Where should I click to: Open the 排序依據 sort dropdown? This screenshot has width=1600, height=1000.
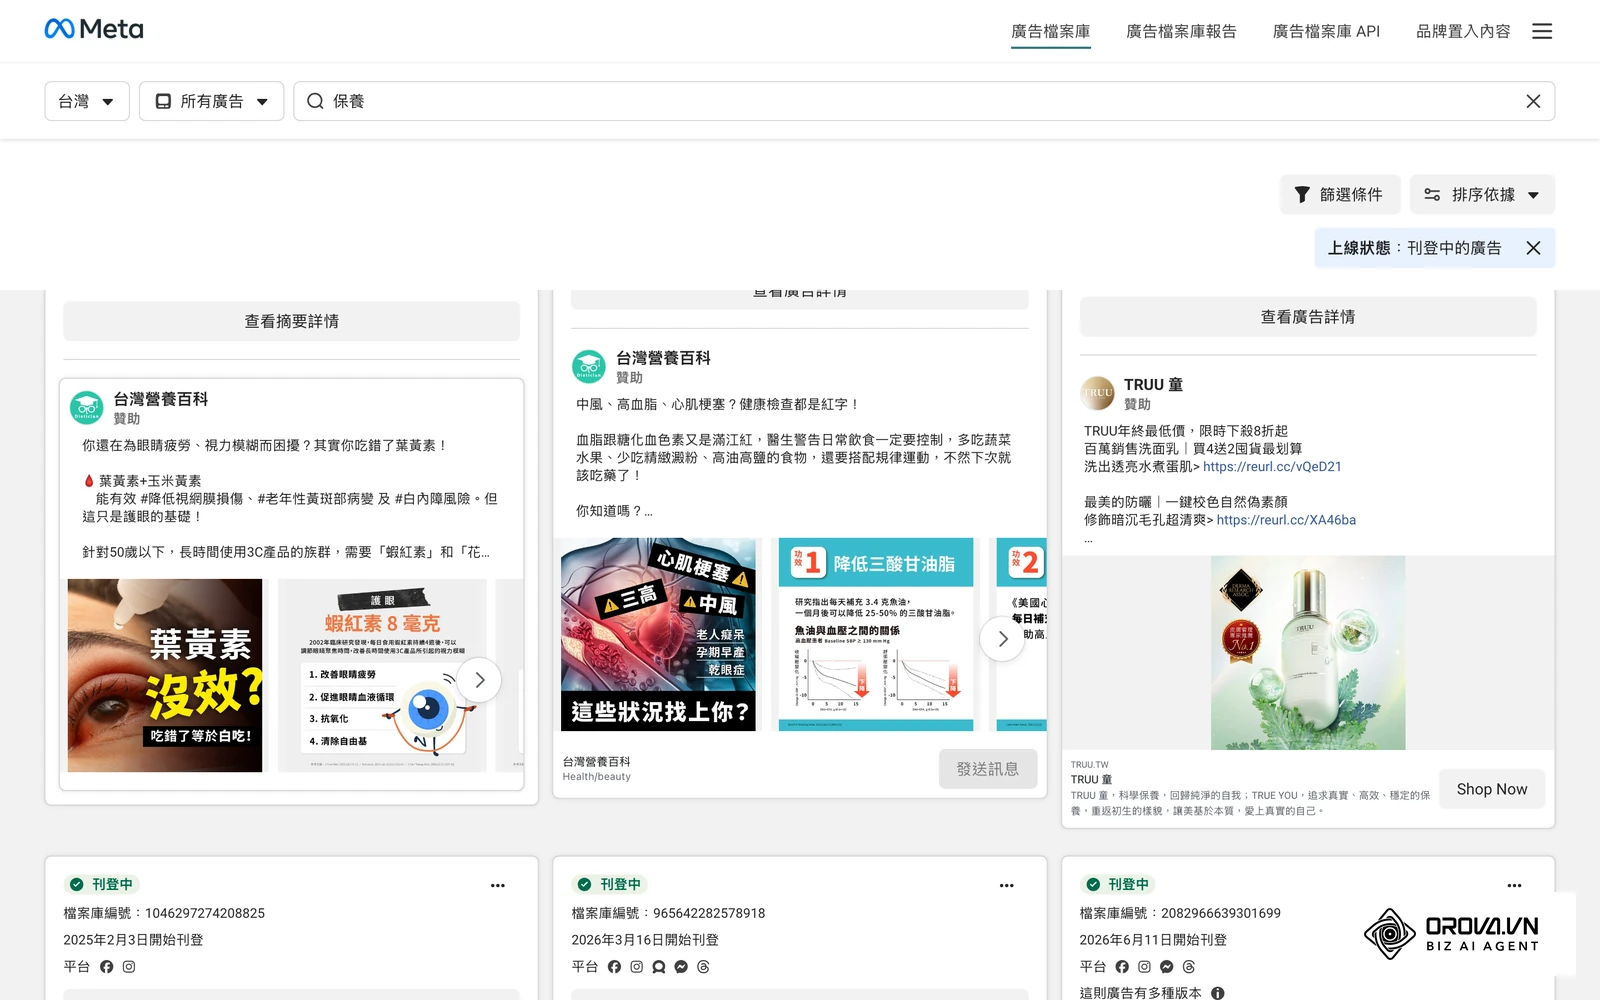[1482, 194]
